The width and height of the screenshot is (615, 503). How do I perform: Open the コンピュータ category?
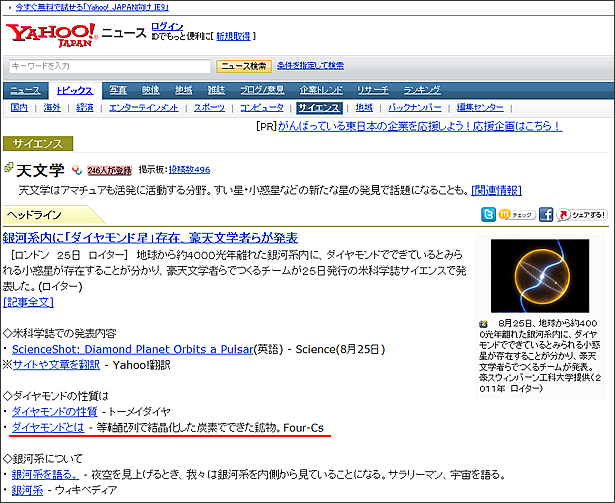point(262,108)
